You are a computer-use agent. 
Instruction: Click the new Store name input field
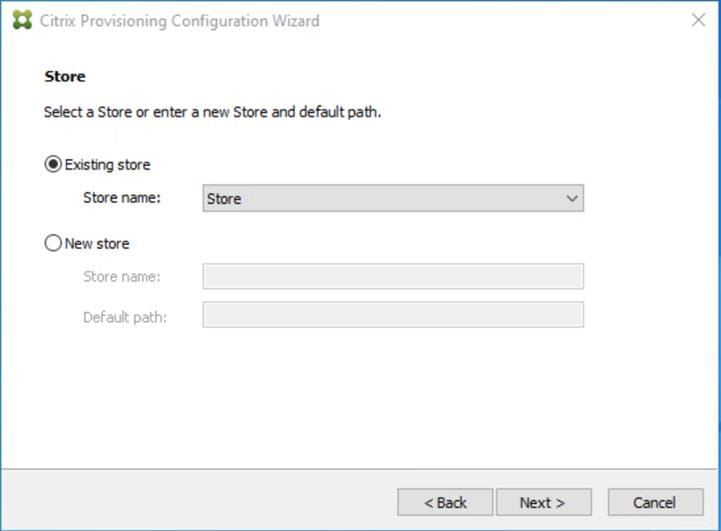pos(393,276)
